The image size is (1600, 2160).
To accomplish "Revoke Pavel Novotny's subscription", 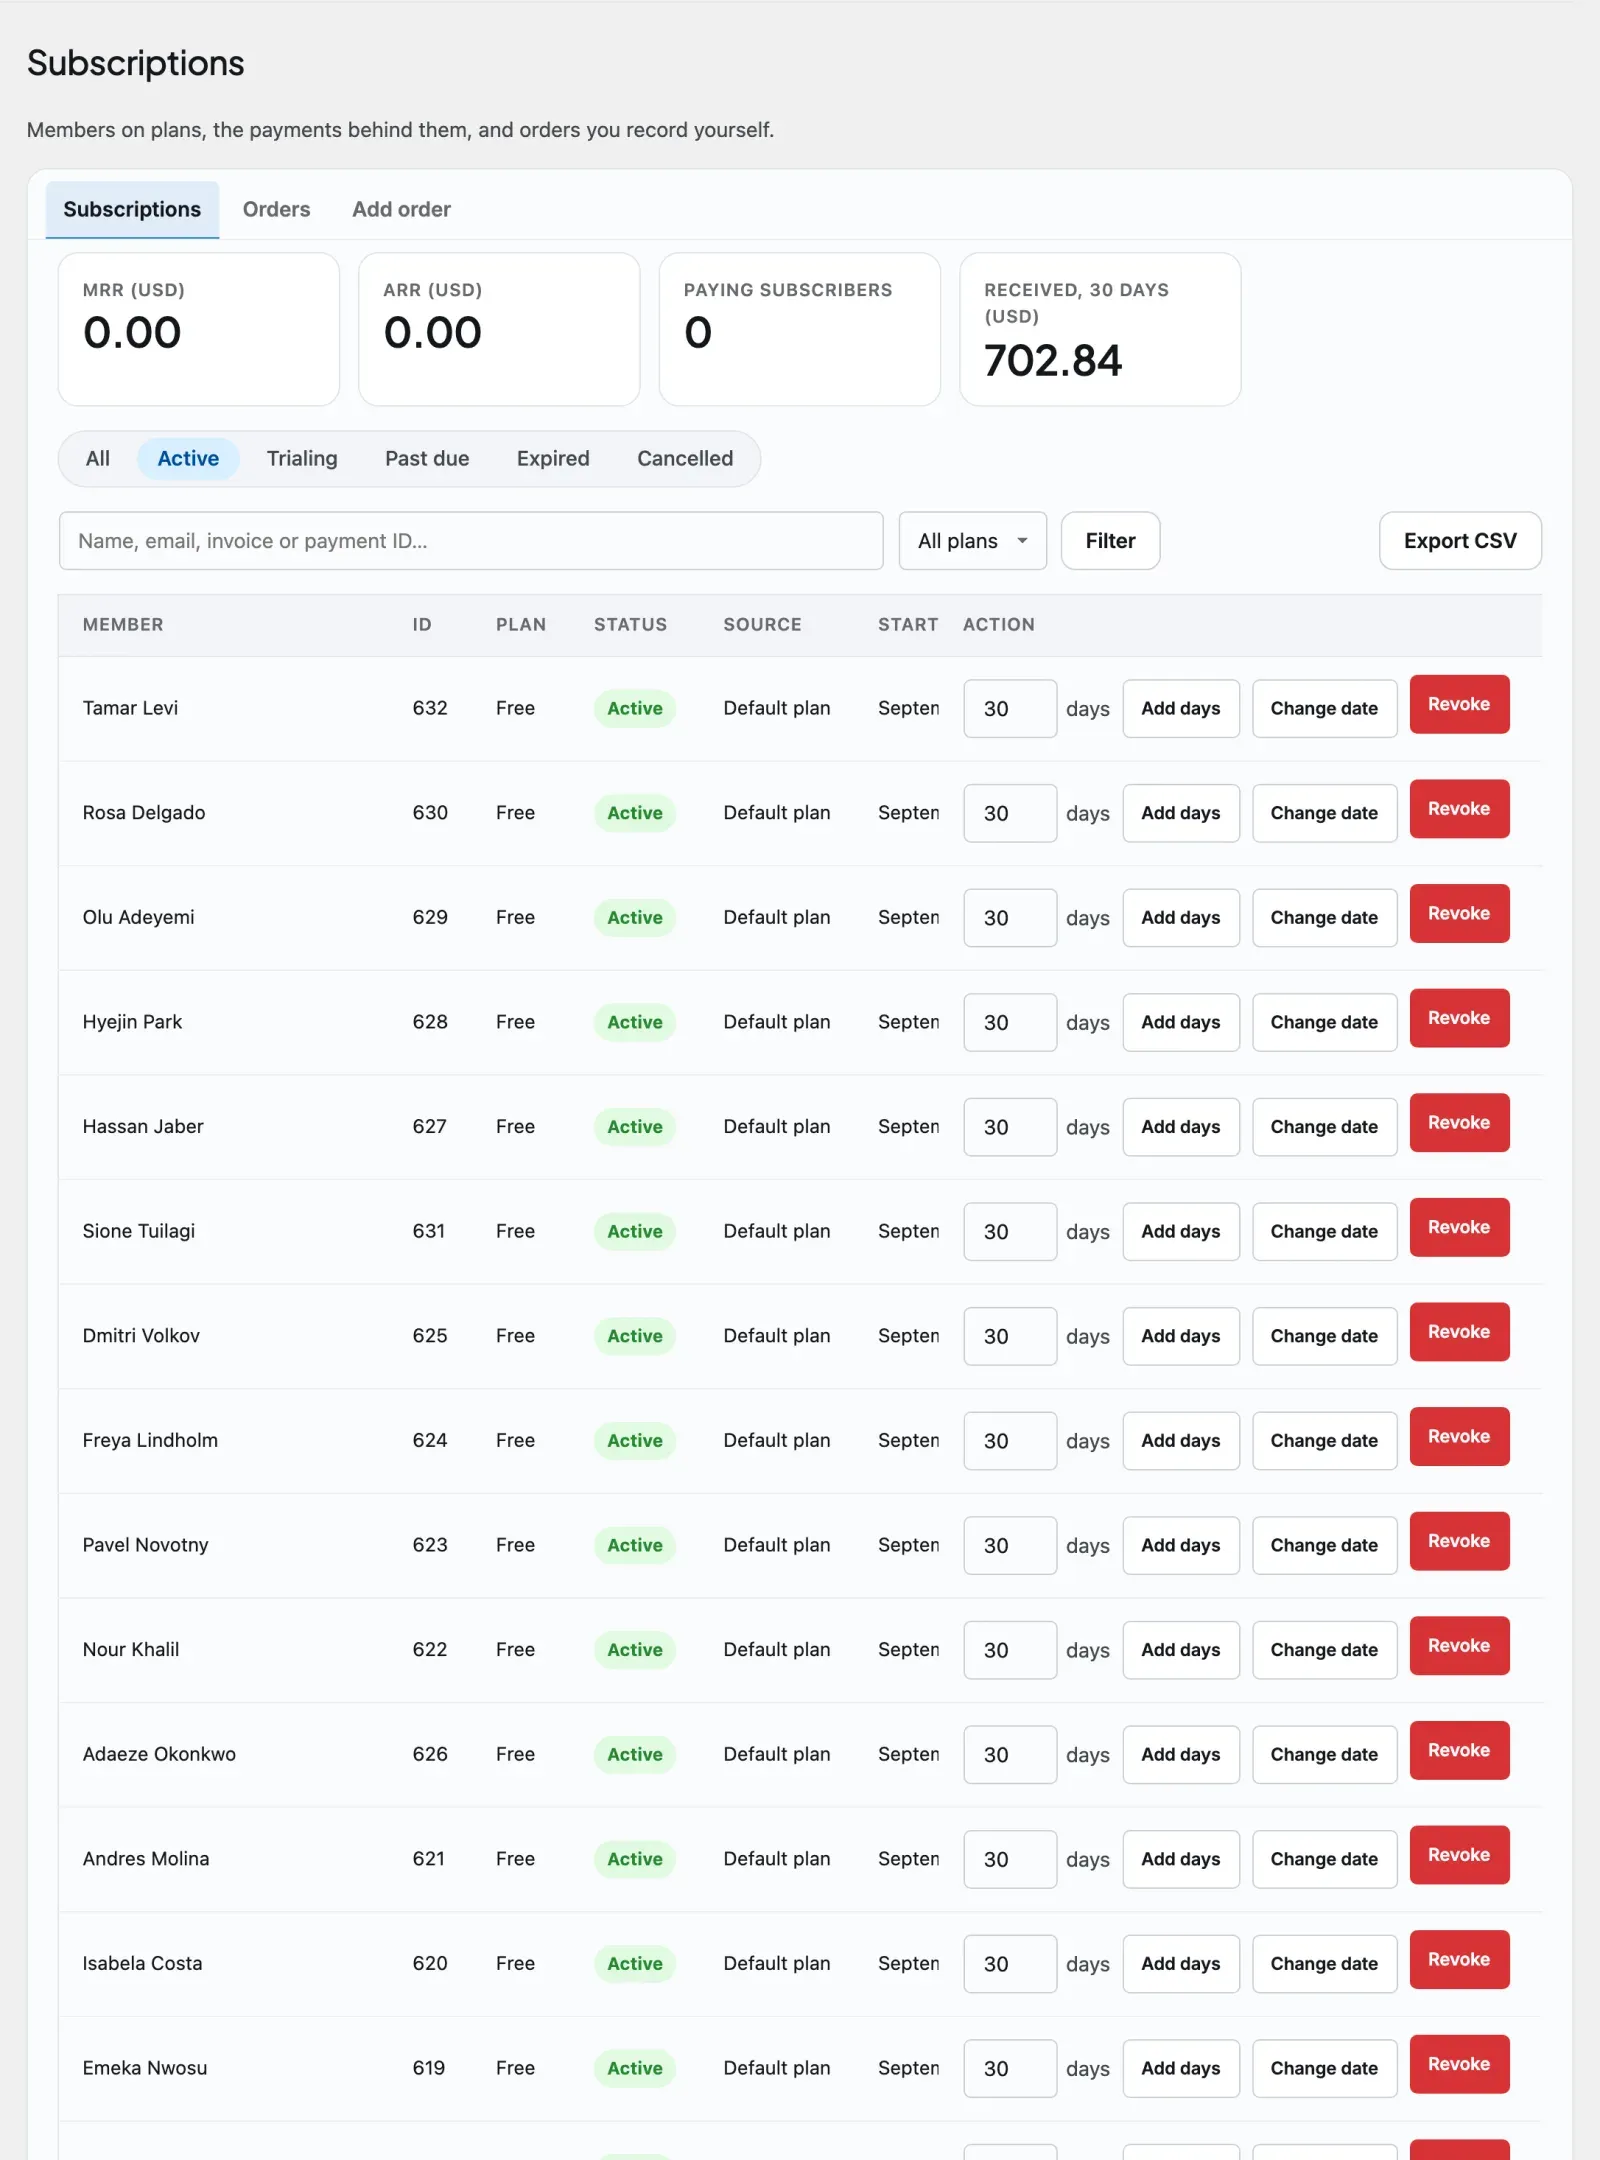I will (x=1459, y=1541).
